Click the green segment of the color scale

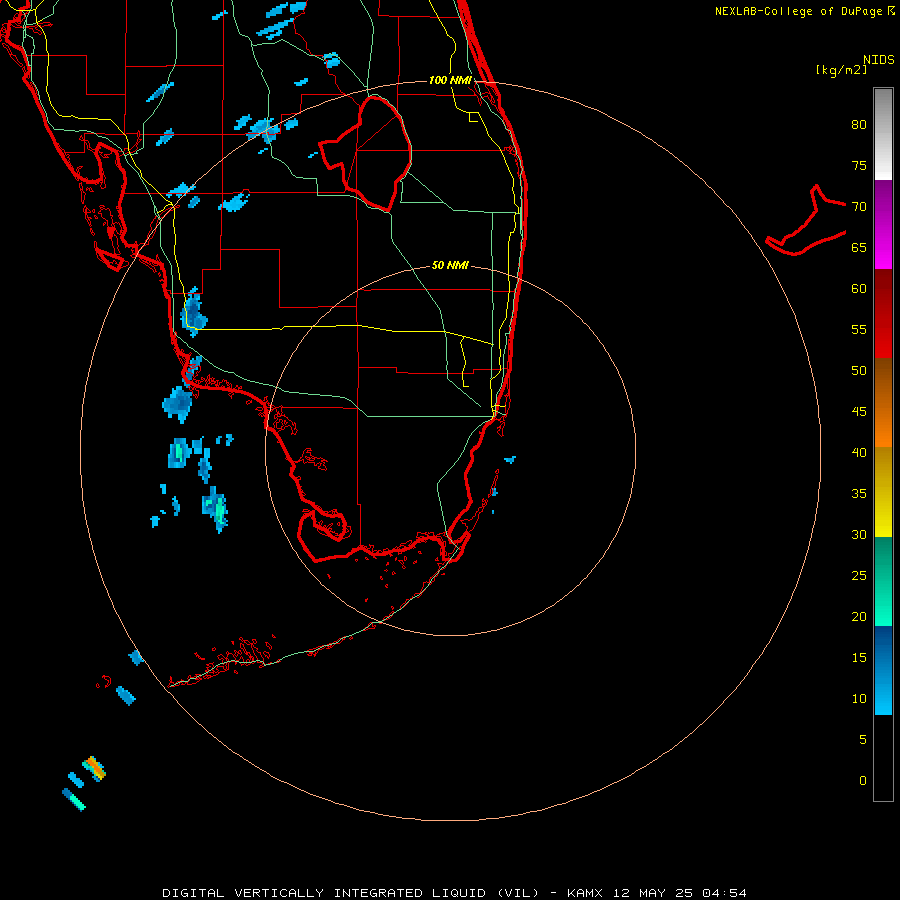883,581
